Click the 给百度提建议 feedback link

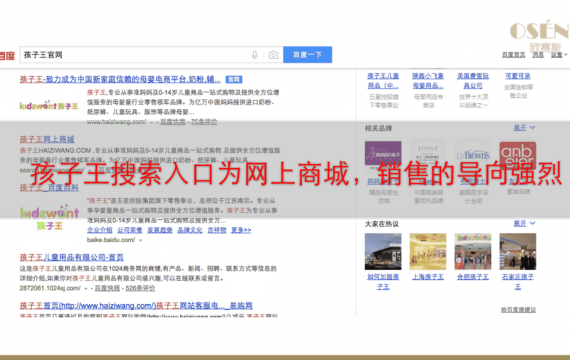coord(518,310)
